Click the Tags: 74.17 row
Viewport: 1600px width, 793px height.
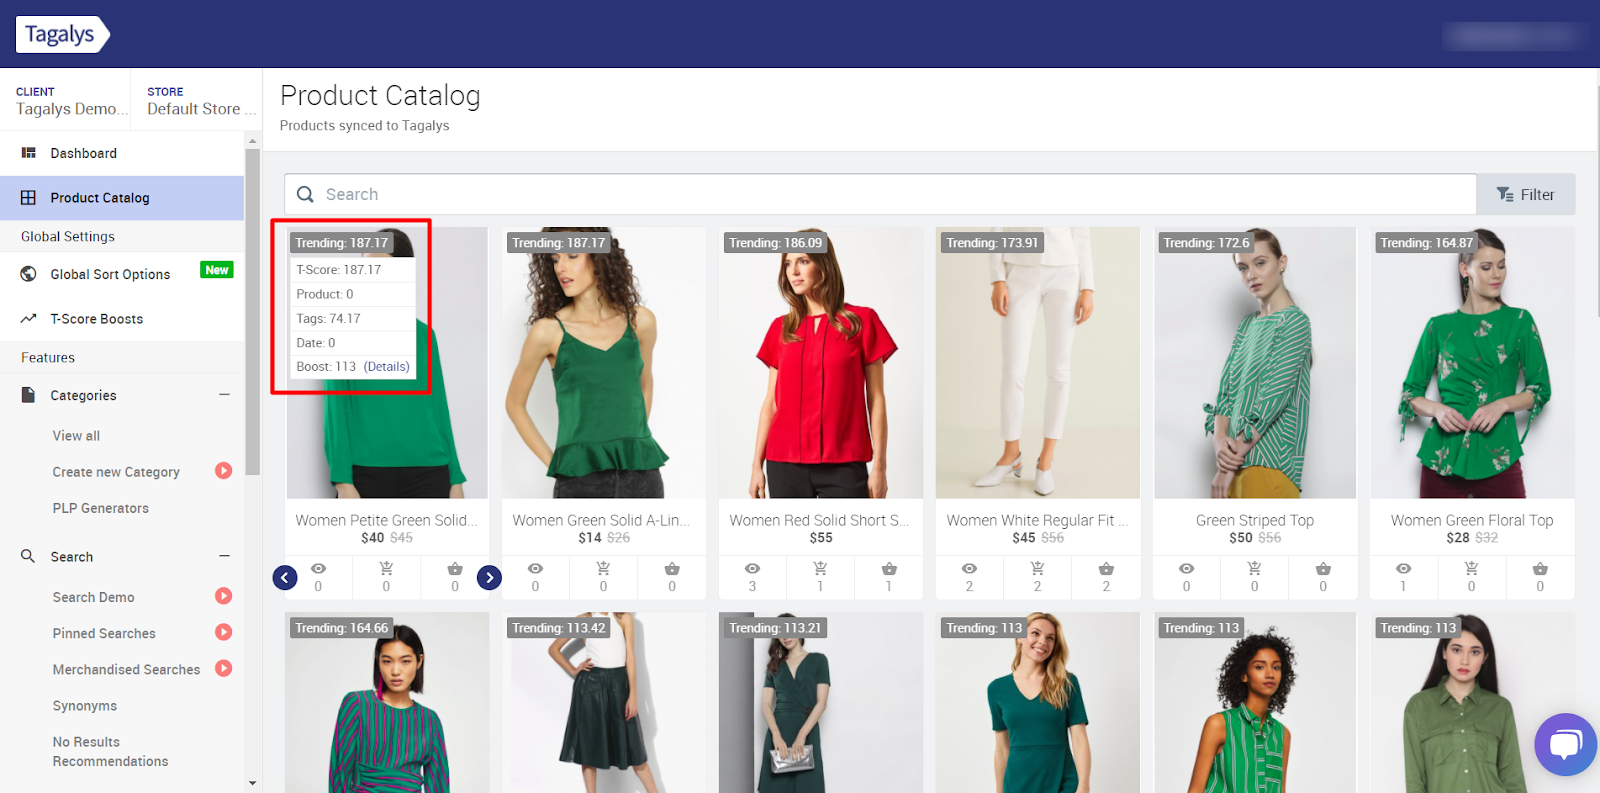tap(353, 319)
